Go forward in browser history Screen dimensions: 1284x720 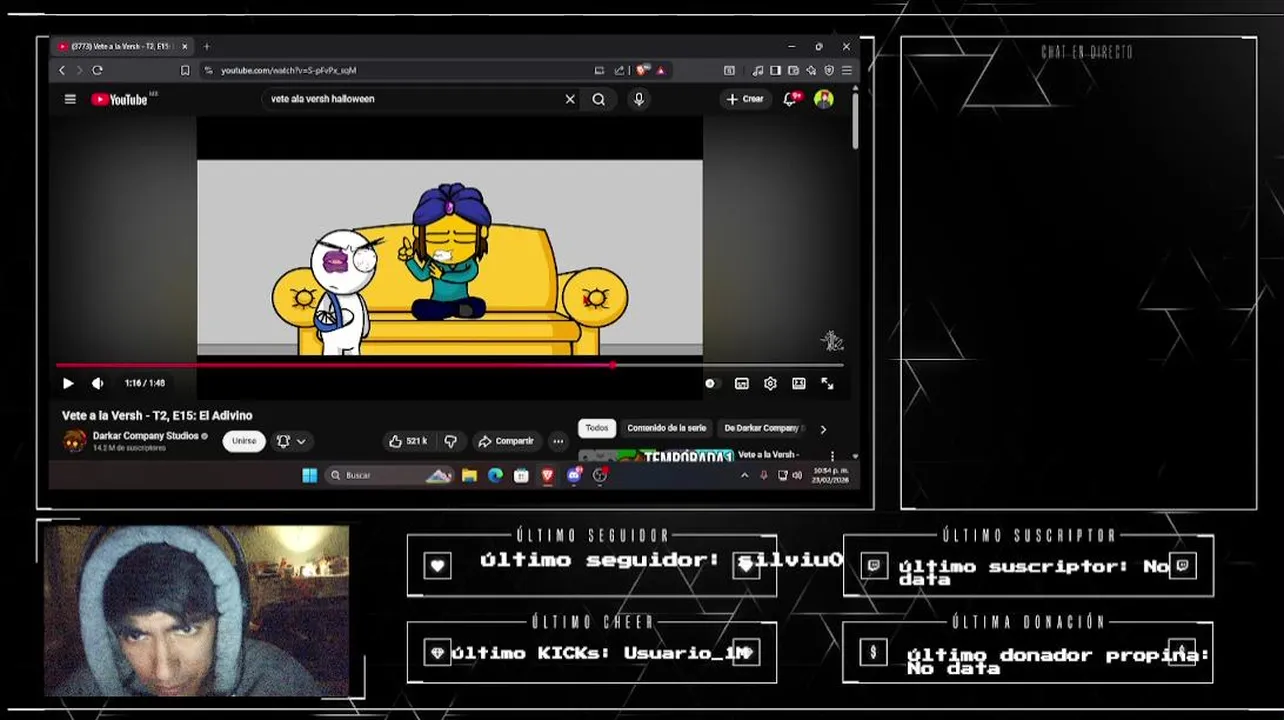coord(79,70)
